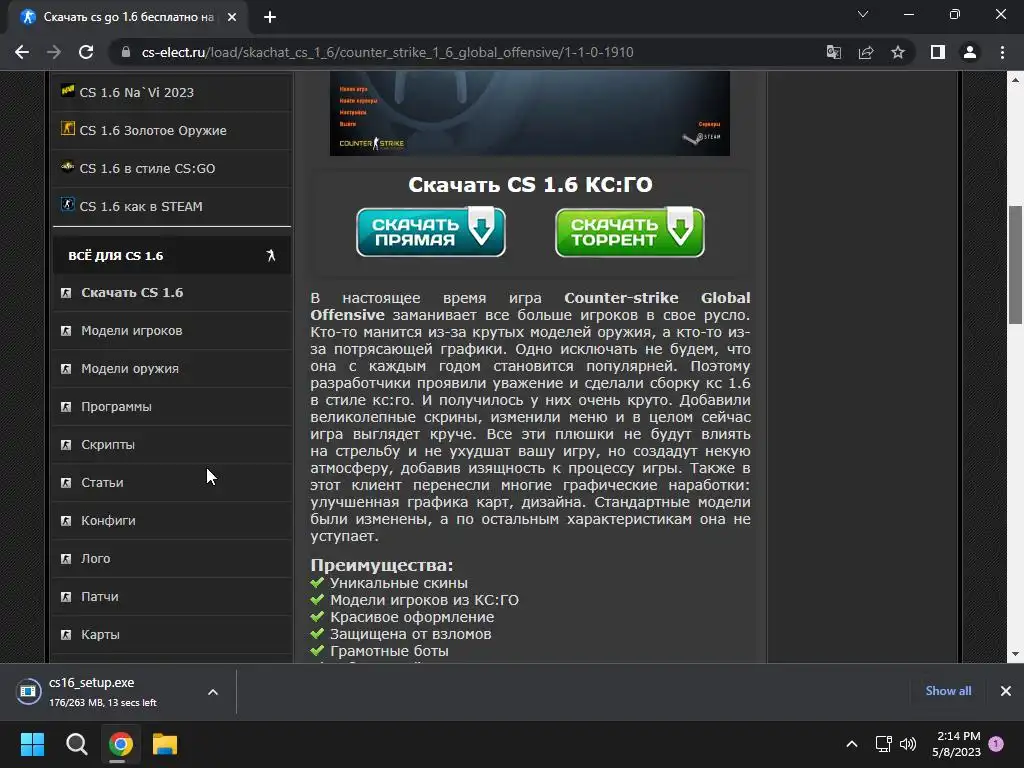Click icon beside Конфиги
1024x768 pixels.
tap(66, 520)
